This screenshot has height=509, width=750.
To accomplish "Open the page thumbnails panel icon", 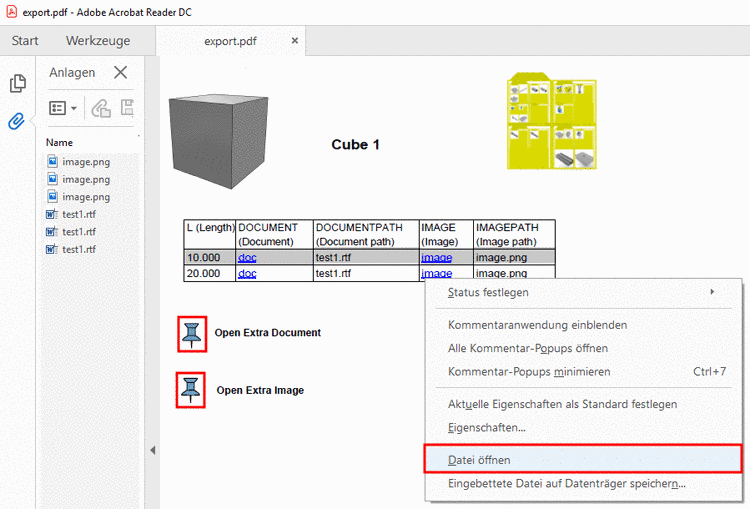I will 18,84.
